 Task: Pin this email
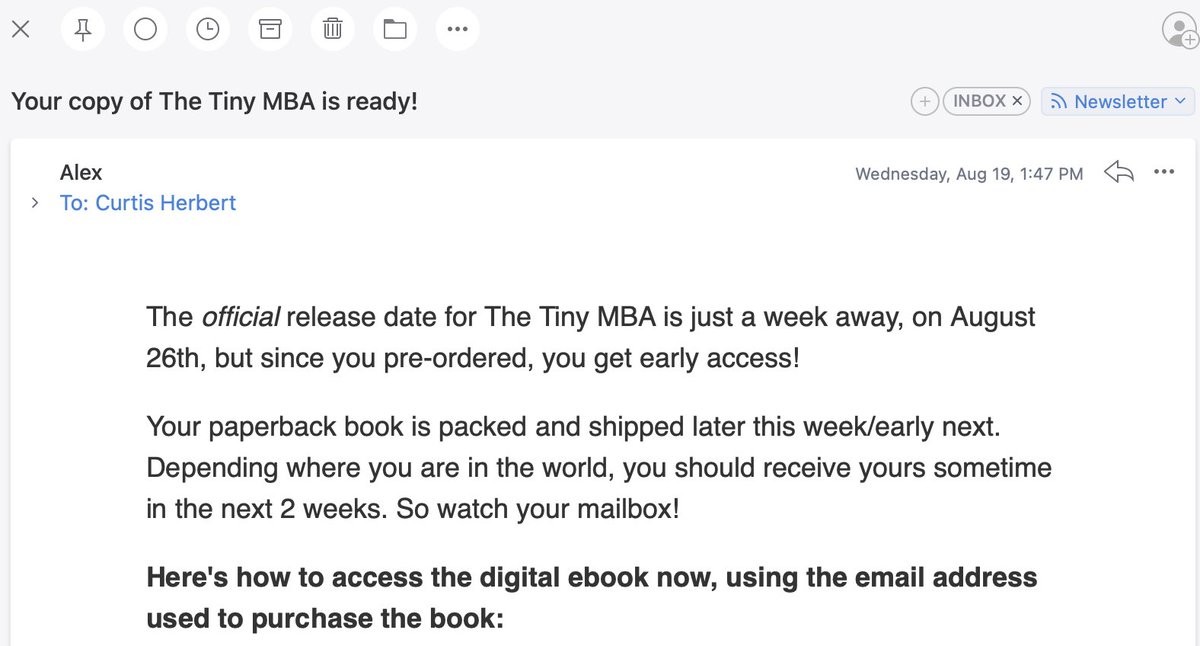[83, 29]
